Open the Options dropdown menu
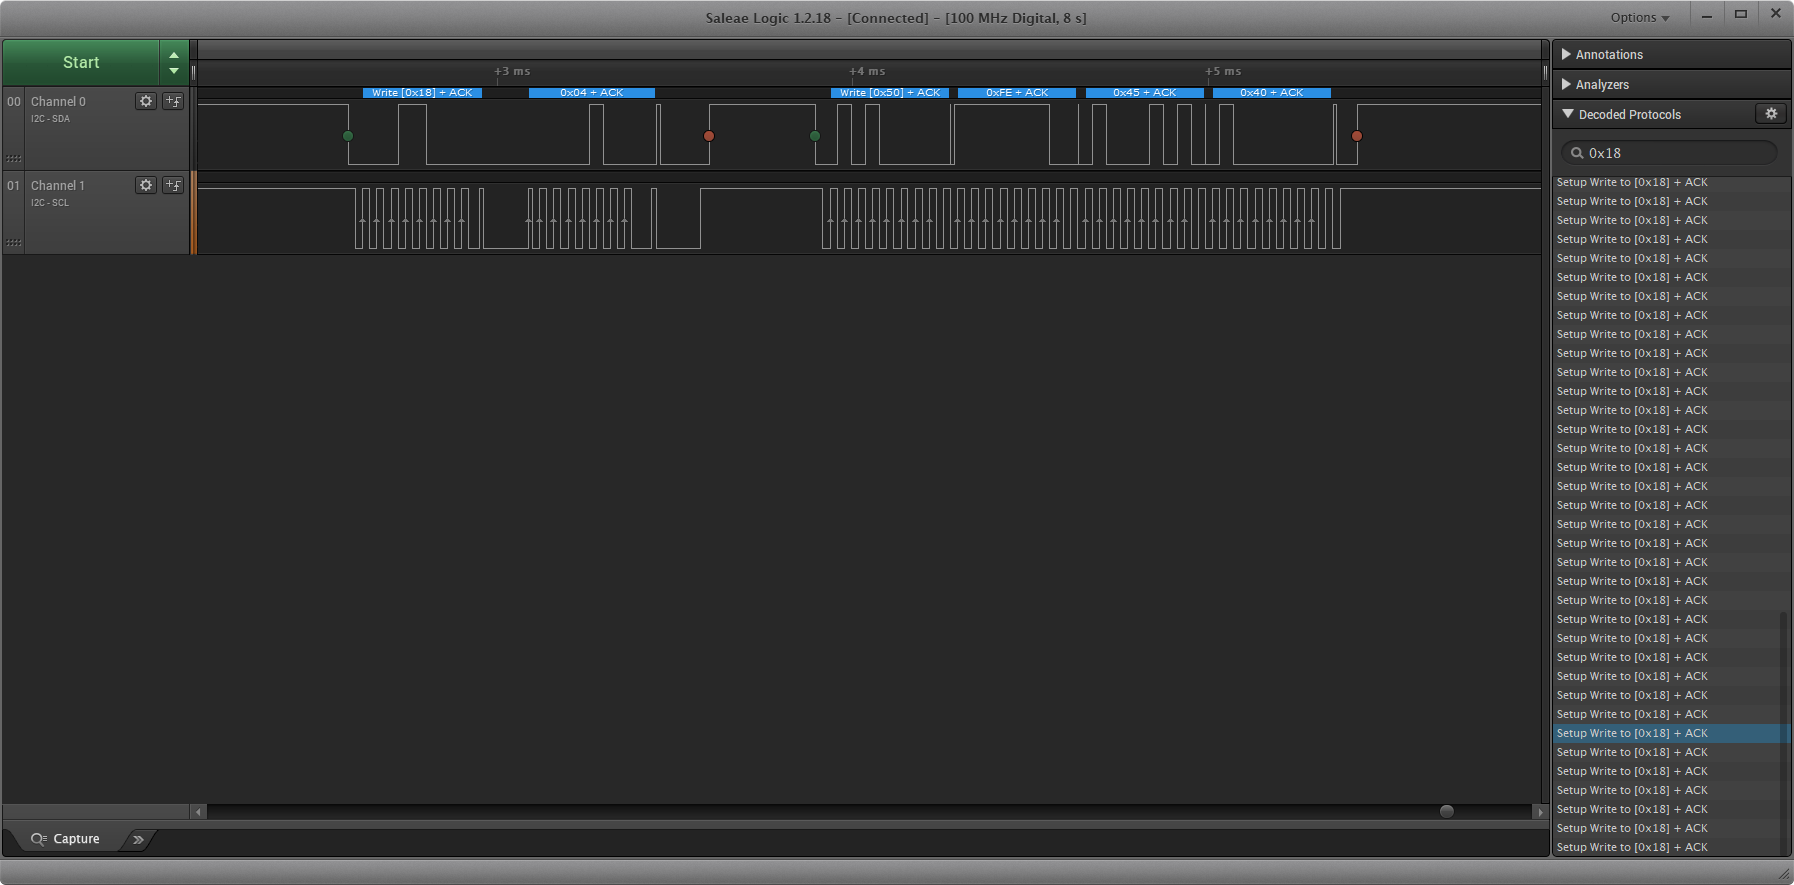 (x=1640, y=17)
